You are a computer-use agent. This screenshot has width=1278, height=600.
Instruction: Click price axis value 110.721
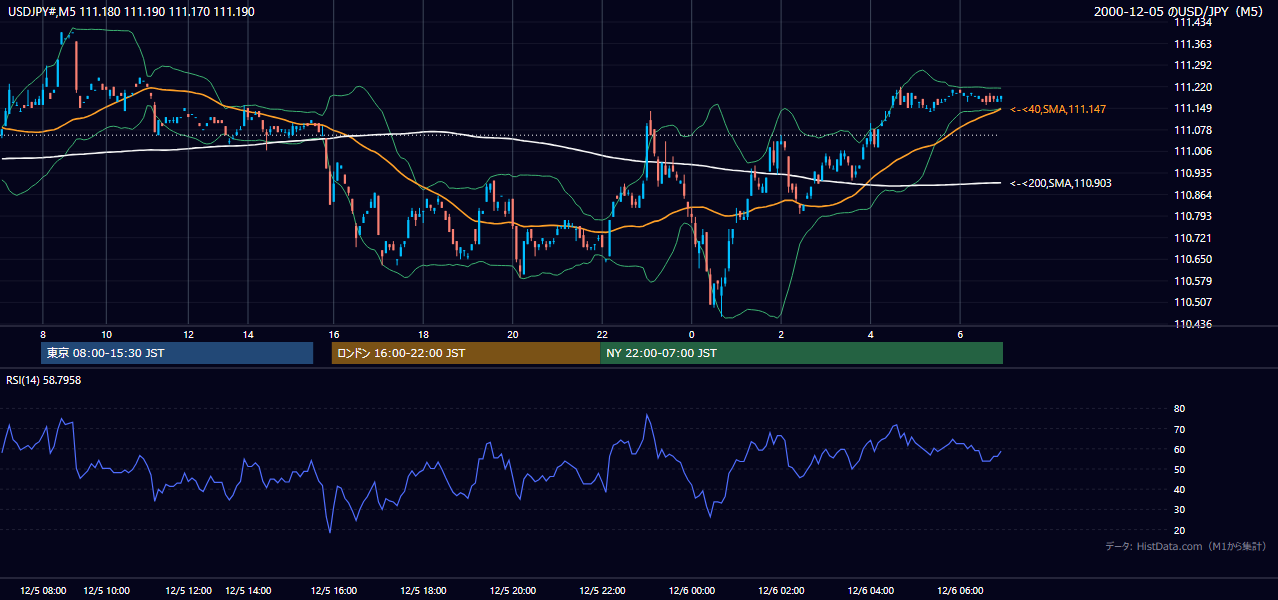(x=1191, y=238)
